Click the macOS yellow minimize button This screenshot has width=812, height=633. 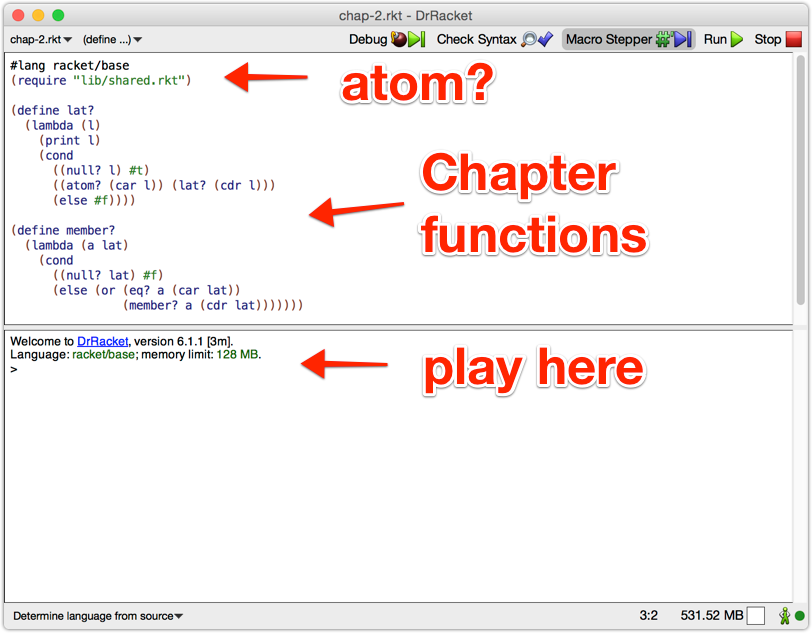click(38, 16)
